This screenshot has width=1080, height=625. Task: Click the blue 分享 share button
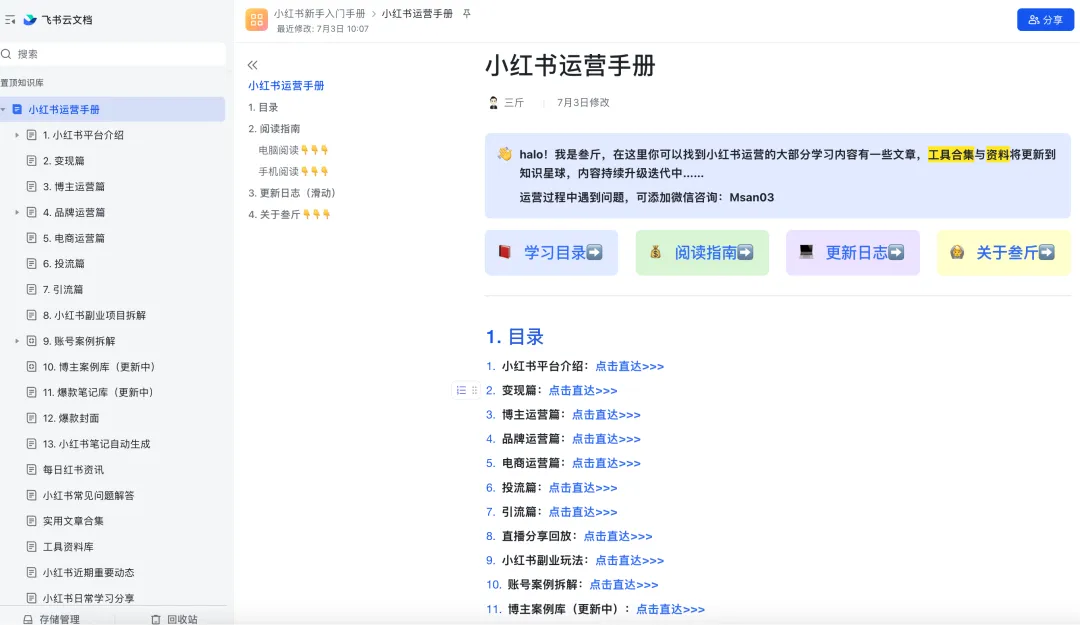tap(1045, 20)
